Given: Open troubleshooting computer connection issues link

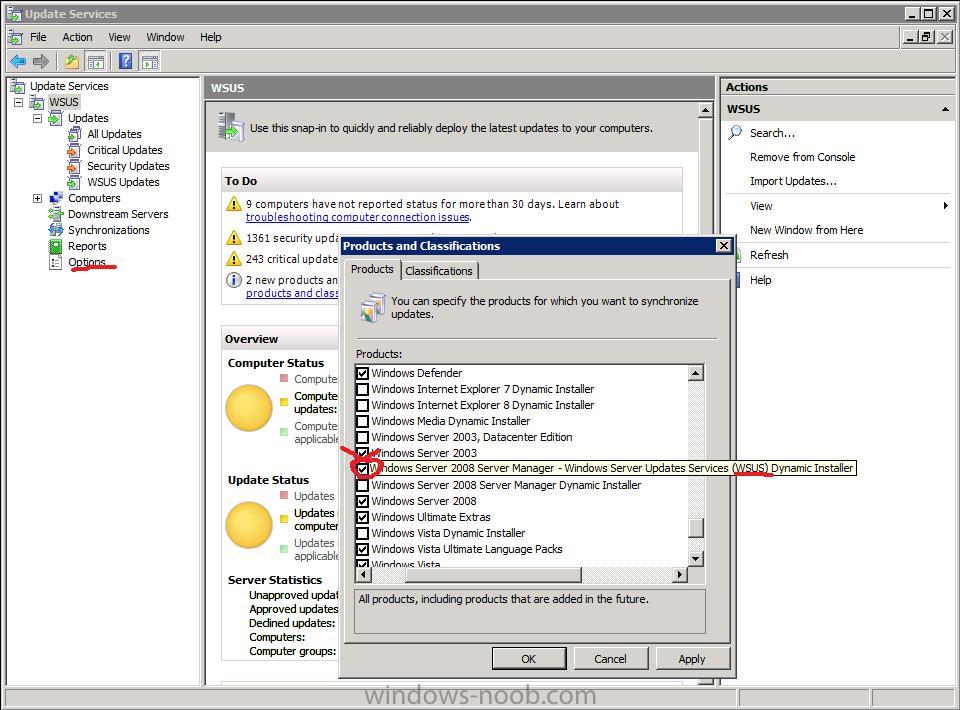Looking at the screenshot, I should (358, 217).
